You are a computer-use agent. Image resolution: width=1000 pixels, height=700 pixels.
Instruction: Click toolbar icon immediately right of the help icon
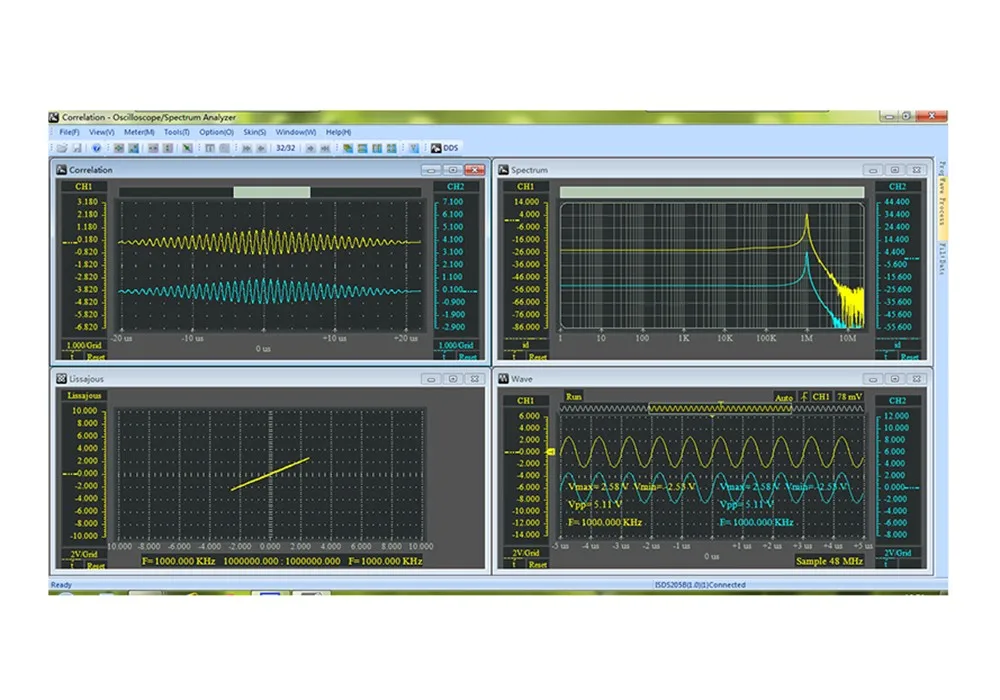tap(119, 148)
